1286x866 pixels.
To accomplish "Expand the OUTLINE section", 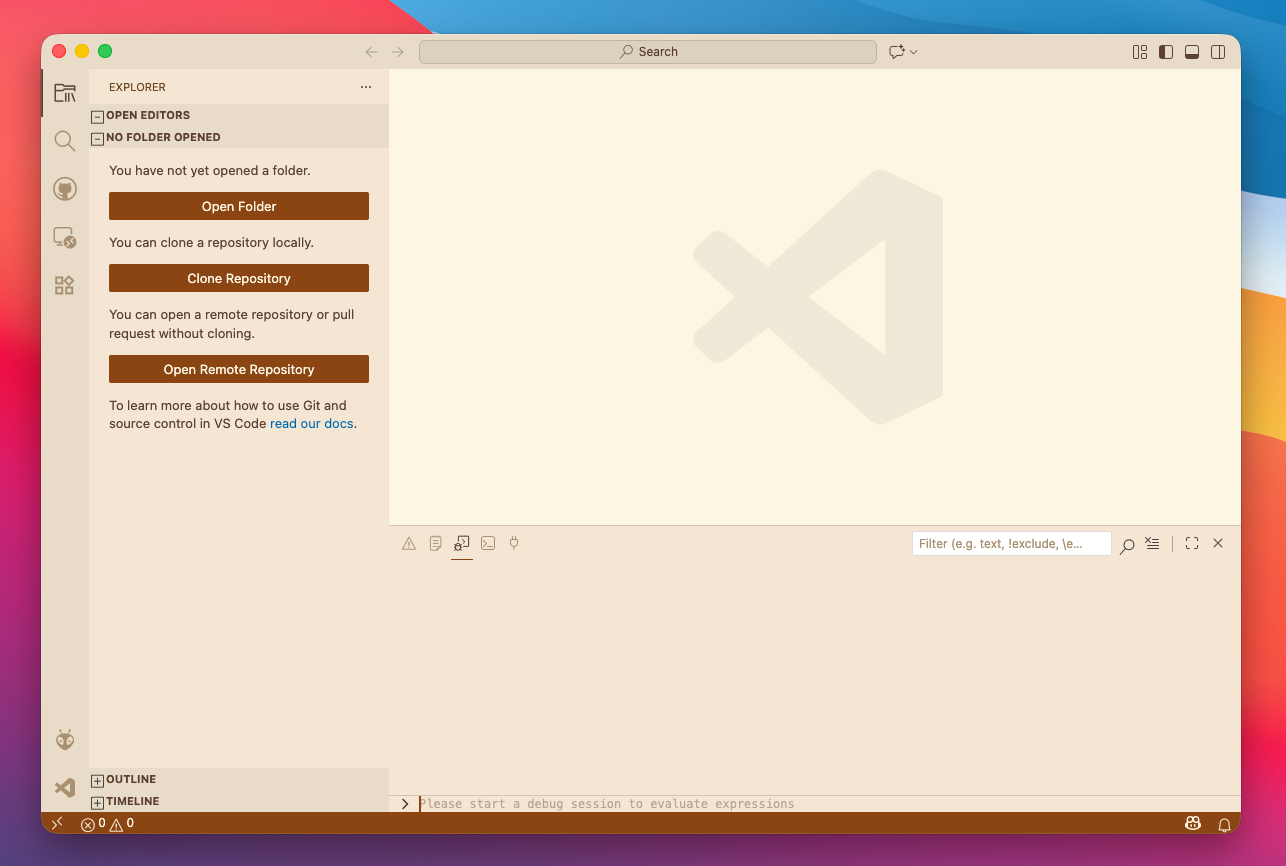I will [x=96, y=779].
